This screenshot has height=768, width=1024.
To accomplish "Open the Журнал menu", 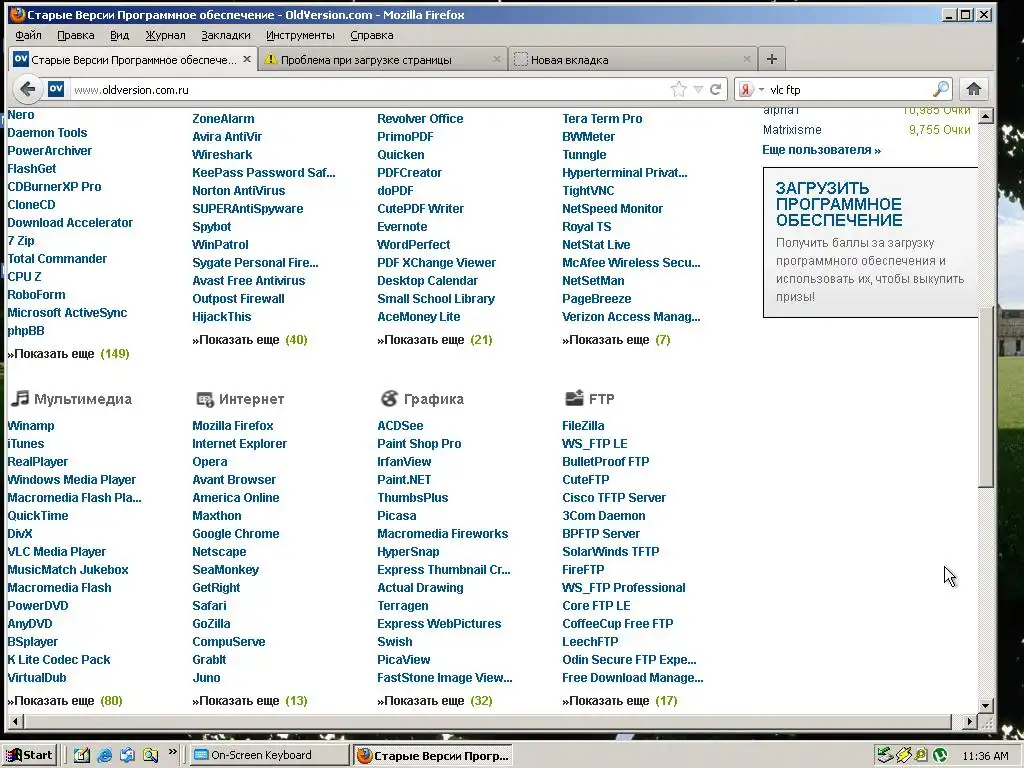I will click(x=165, y=35).
